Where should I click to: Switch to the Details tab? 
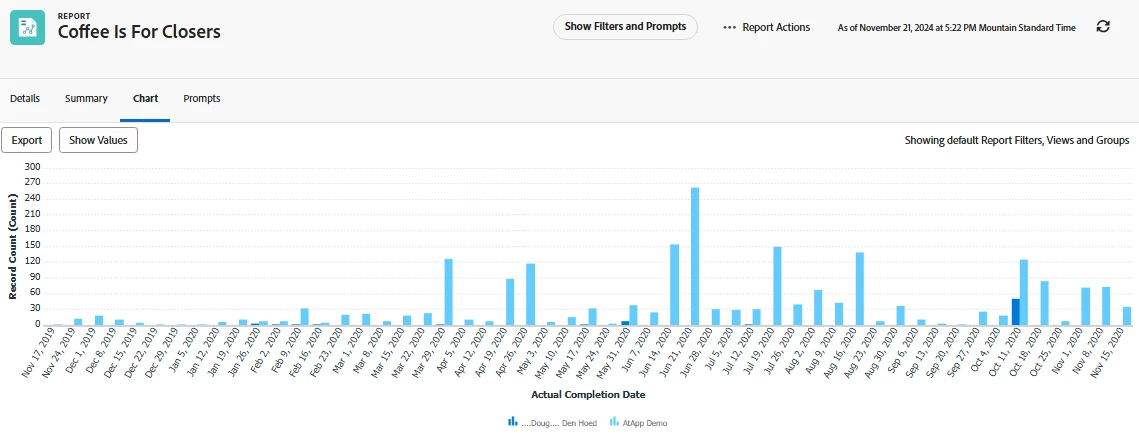pos(25,99)
